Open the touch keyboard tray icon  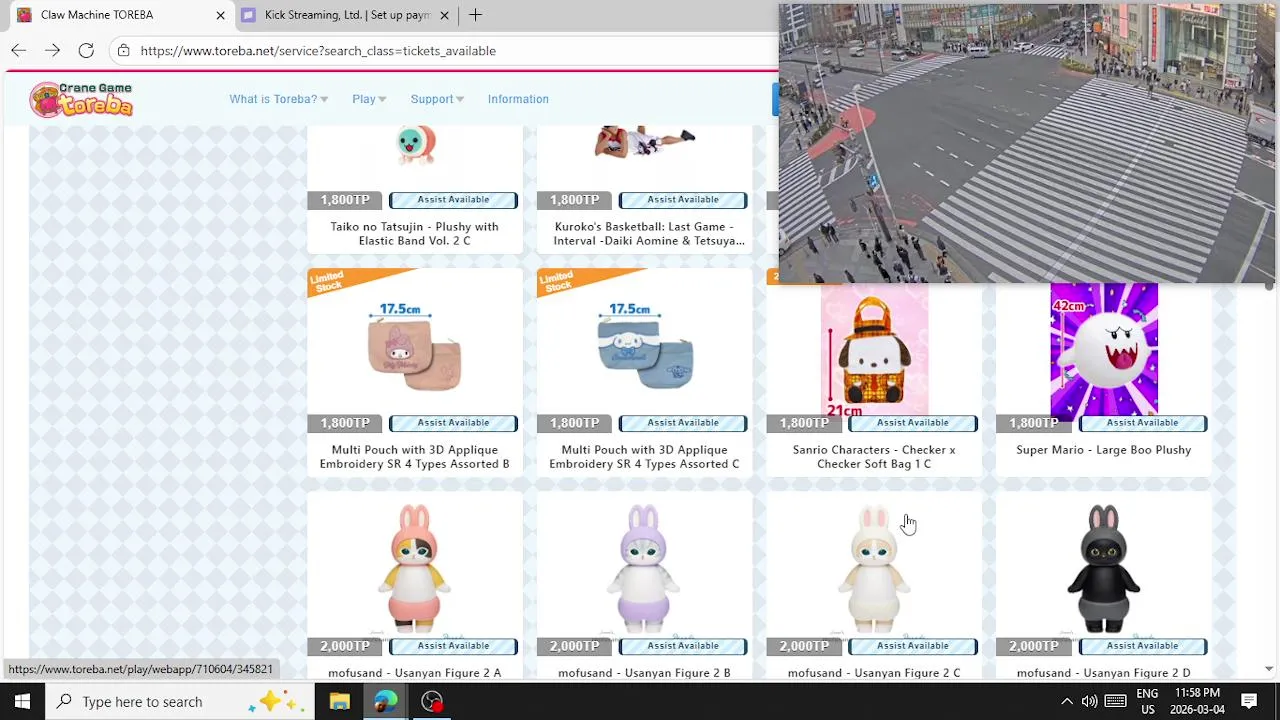[1116, 701]
